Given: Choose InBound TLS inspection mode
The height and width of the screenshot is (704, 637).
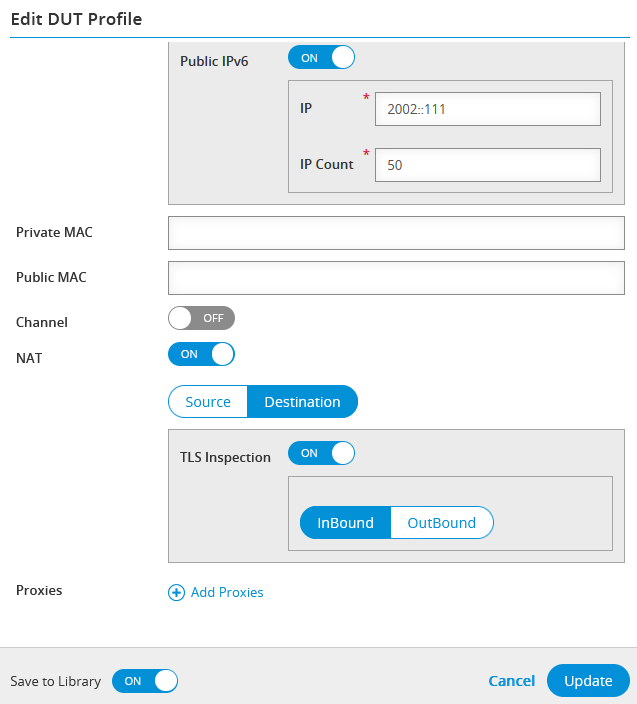Looking at the screenshot, I should tap(345, 523).
